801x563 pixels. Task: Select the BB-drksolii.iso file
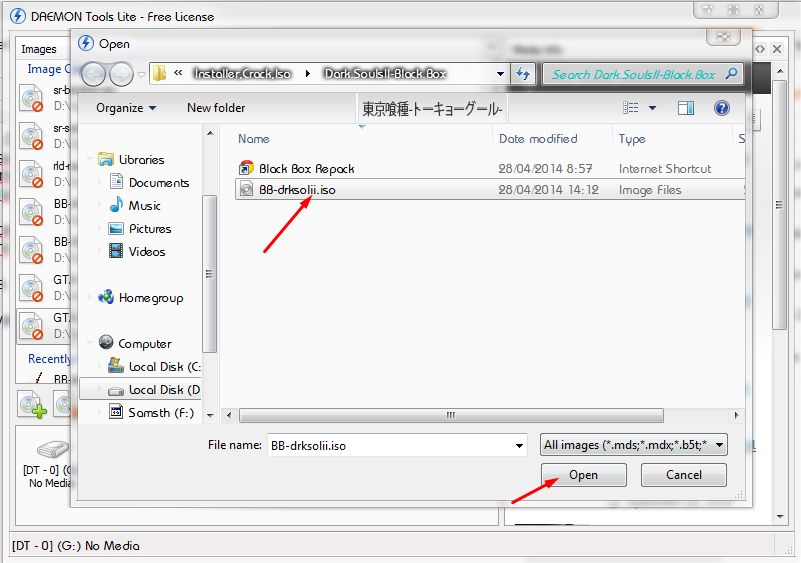pyautogui.click(x=489, y=190)
